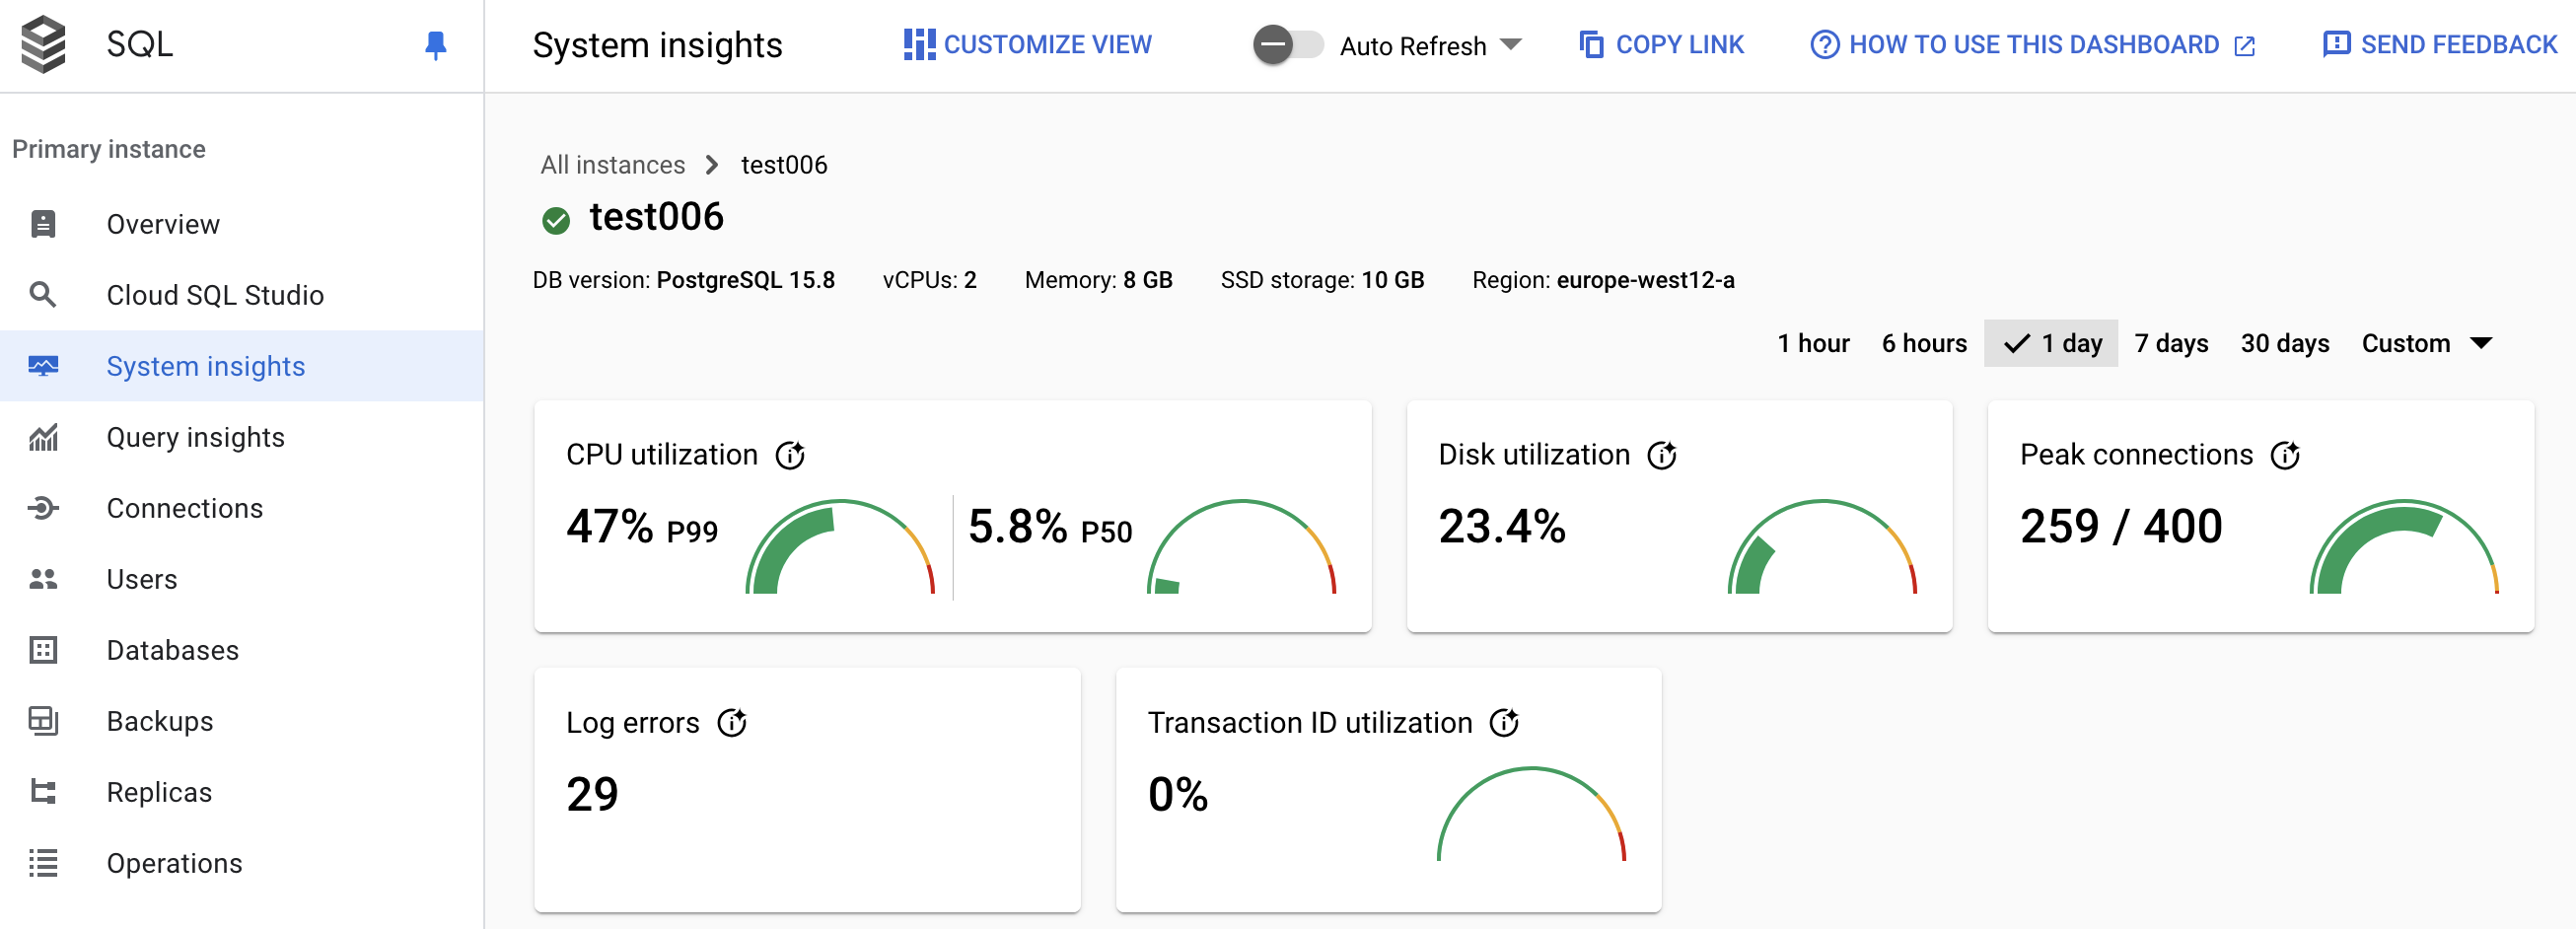Viewport: 2576px width, 929px height.
Task: Click the 23.4% disk utilization value
Action: pyautogui.click(x=1502, y=526)
